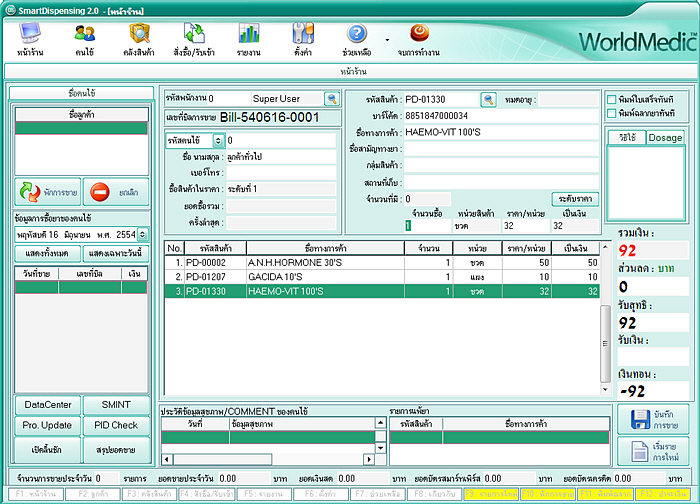Open the รหัสคนไข้ type dropdown
This screenshot has width=700, height=504.
click(218, 141)
